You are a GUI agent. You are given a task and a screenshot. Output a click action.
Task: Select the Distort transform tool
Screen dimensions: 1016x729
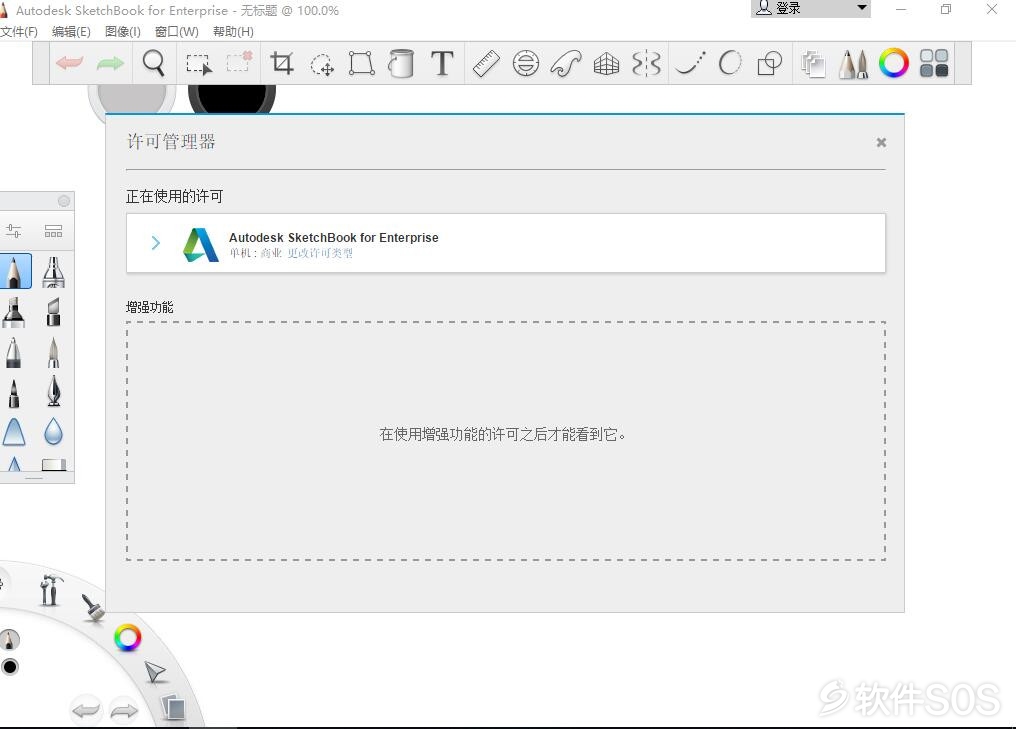(x=362, y=64)
